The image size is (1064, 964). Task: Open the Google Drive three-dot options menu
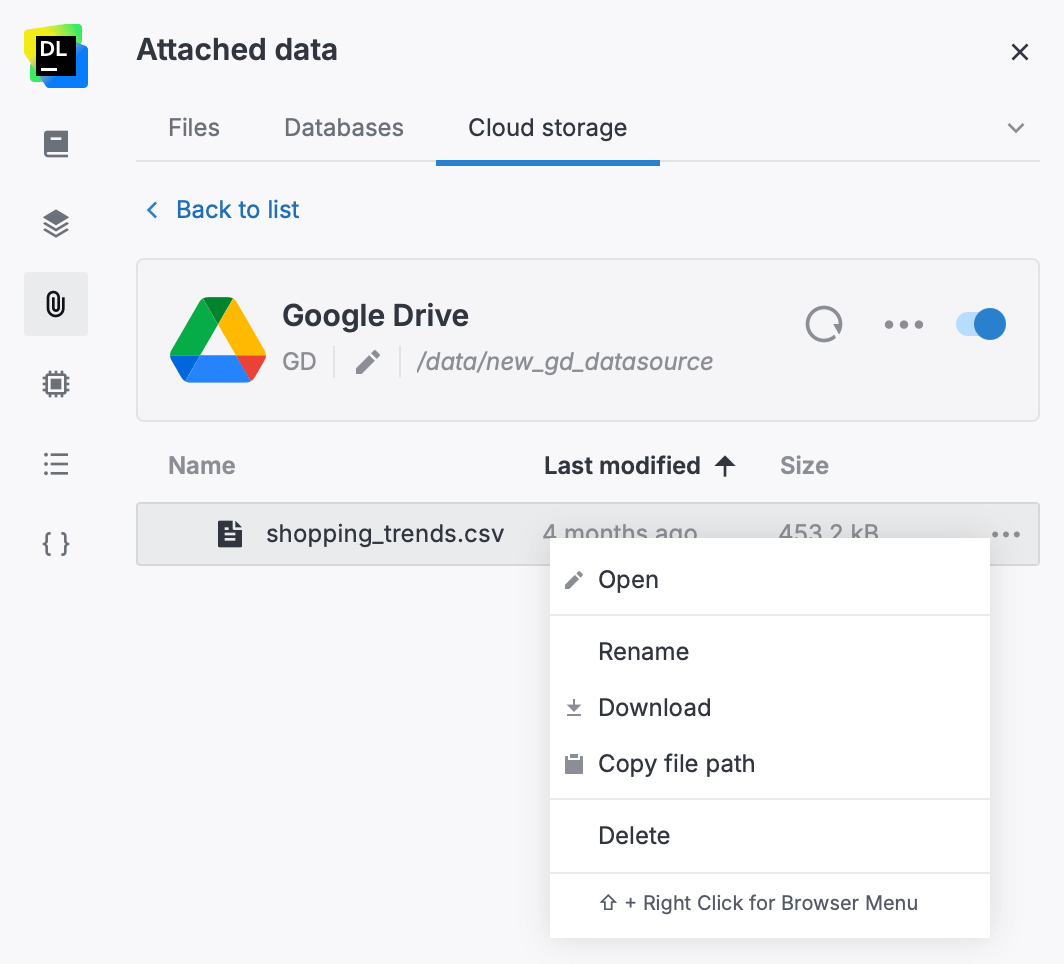pos(903,324)
